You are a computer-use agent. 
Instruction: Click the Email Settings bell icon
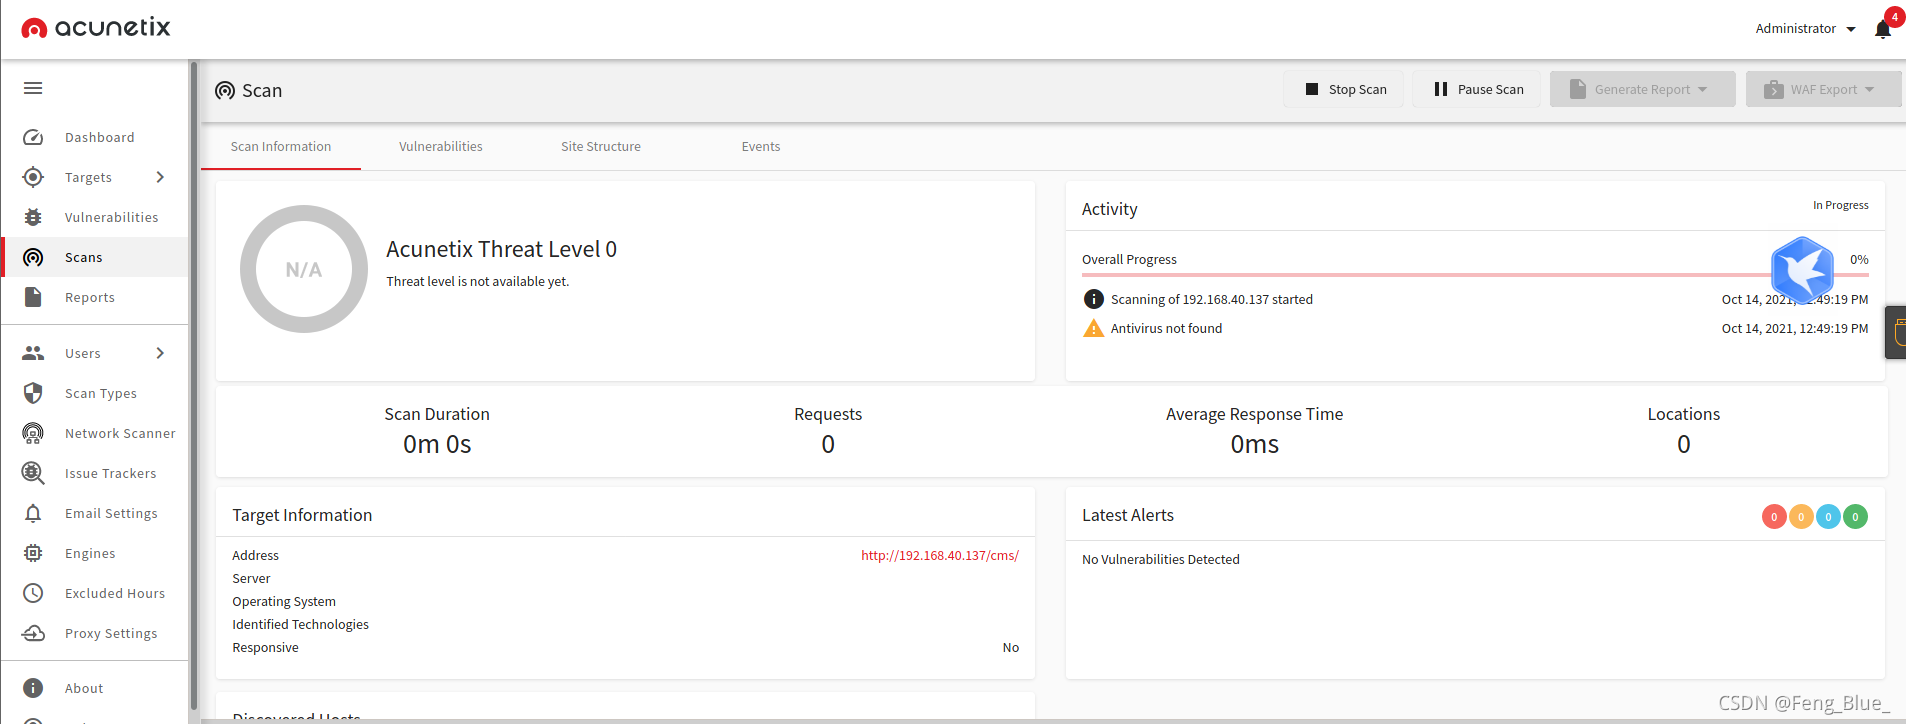(x=33, y=513)
